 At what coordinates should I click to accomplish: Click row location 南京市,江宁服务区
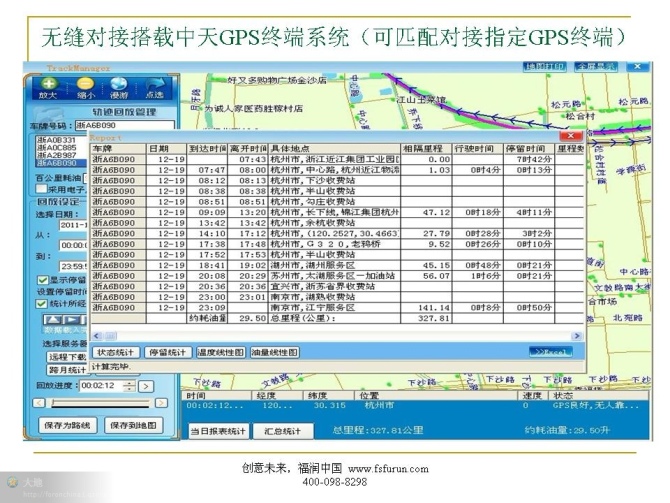click(x=313, y=308)
